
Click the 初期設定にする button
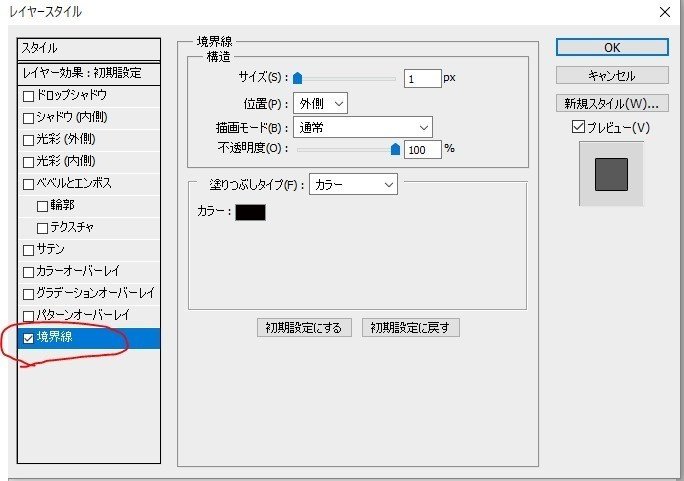304,327
